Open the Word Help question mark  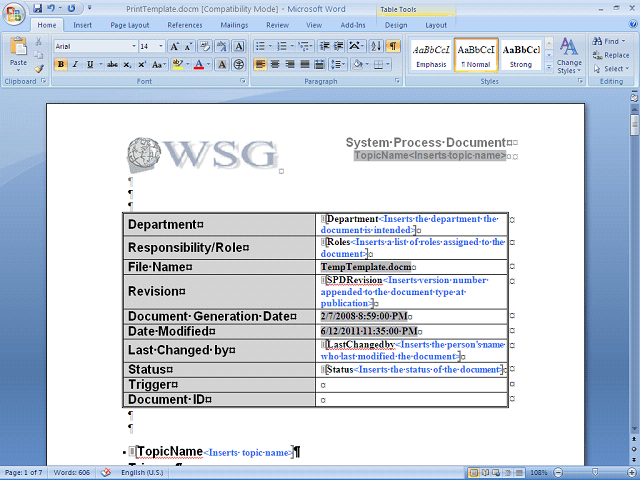(633, 24)
